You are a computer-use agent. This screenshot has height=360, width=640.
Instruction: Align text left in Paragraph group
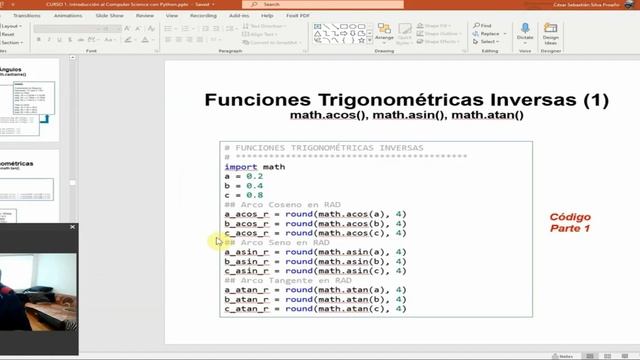[168, 40]
